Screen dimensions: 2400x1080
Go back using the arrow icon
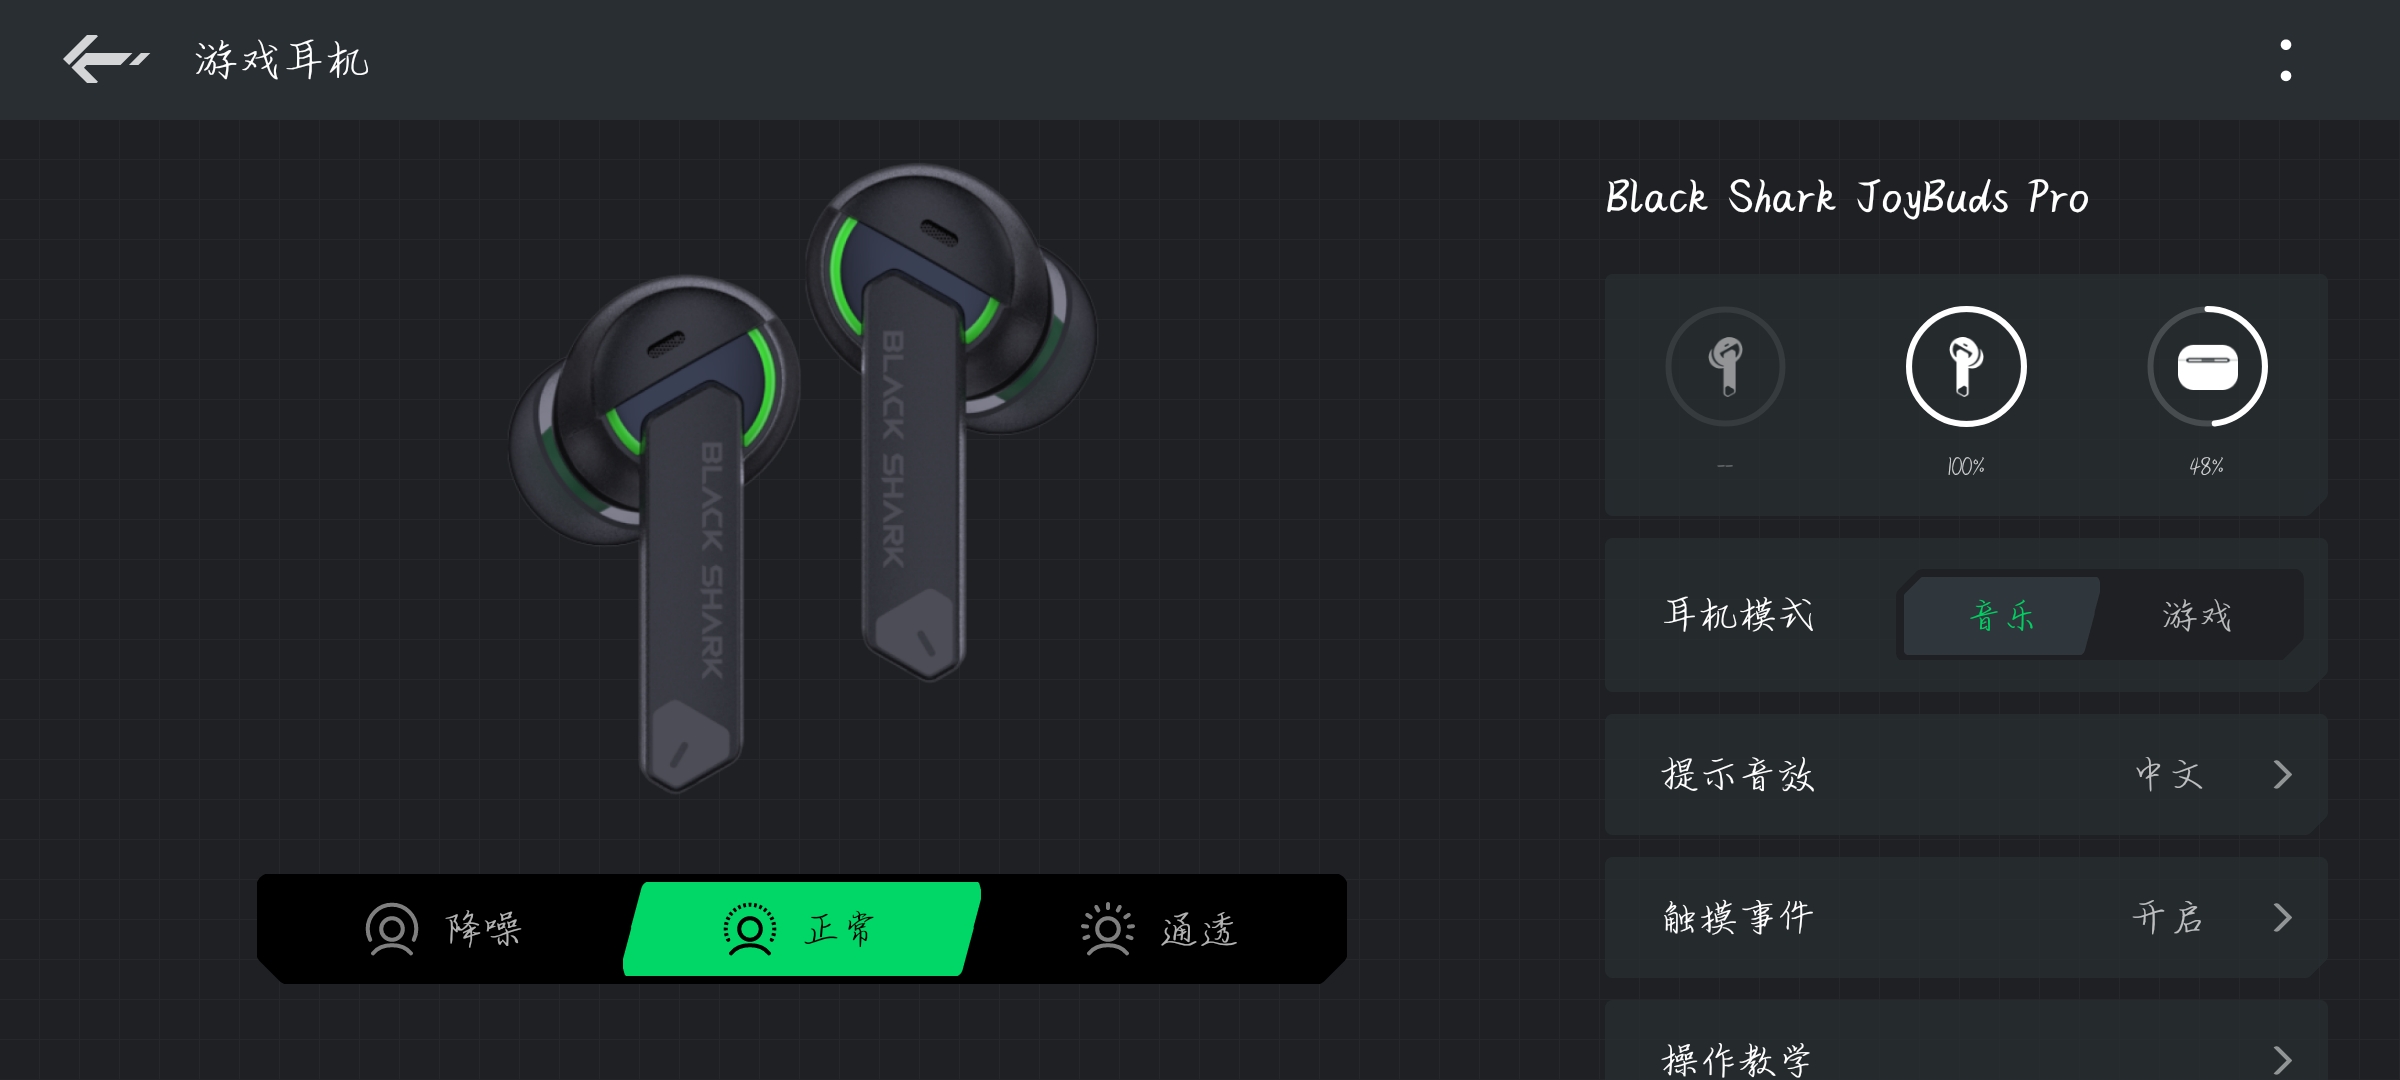pos(105,59)
